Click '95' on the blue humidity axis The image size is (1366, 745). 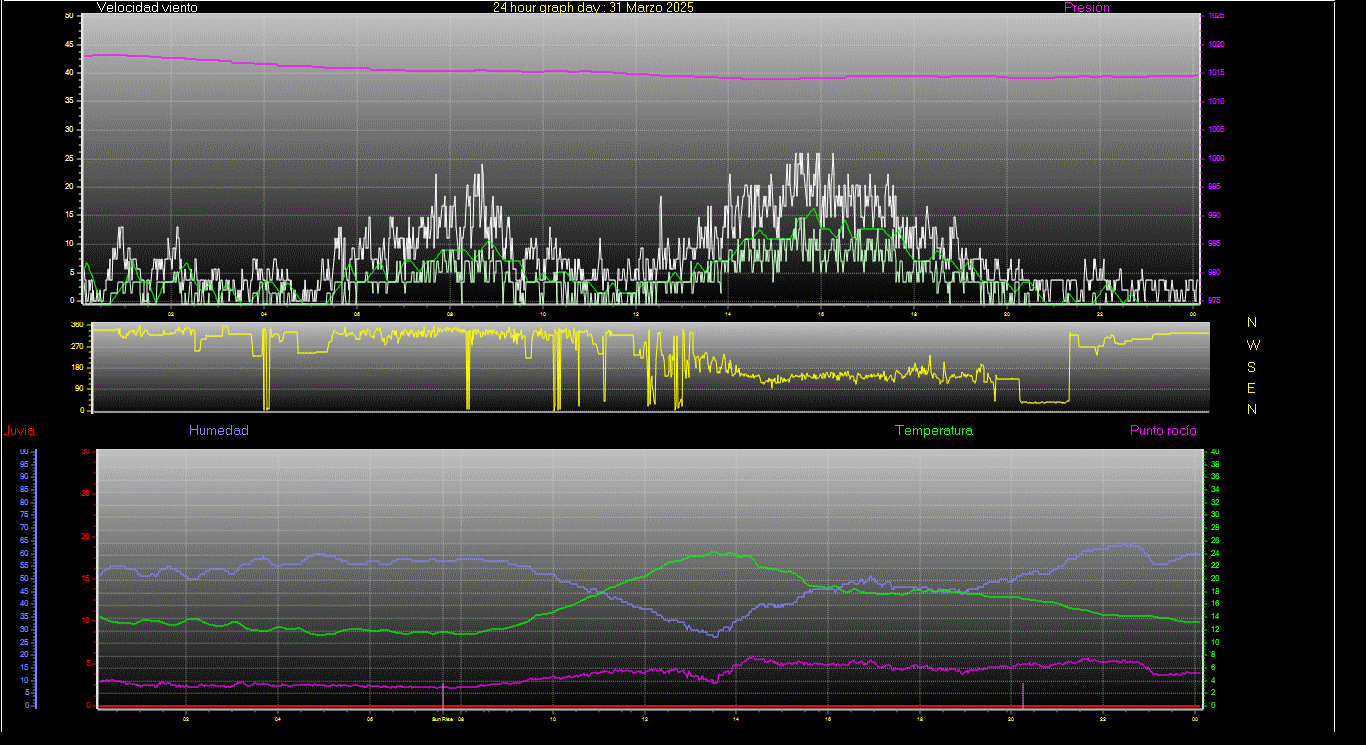point(24,464)
